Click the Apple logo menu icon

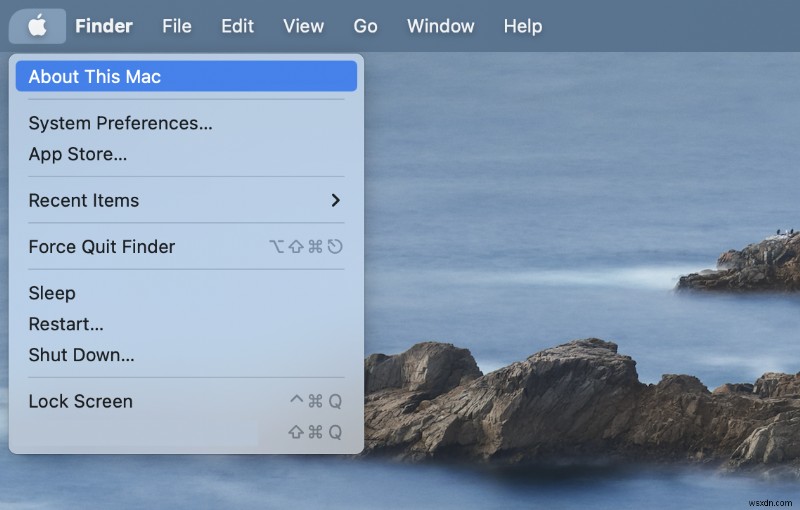(37, 26)
